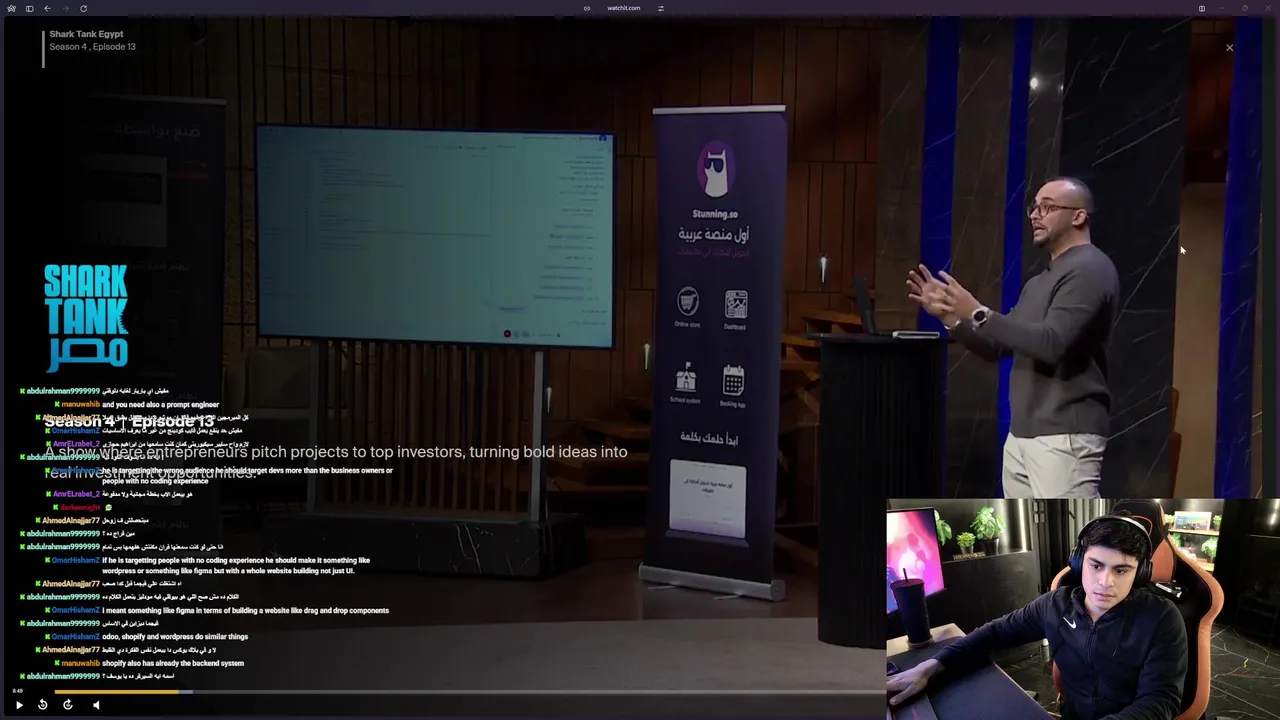1280x720 pixels.
Task: Reload the page with the refresh icon
Action: click(x=83, y=8)
